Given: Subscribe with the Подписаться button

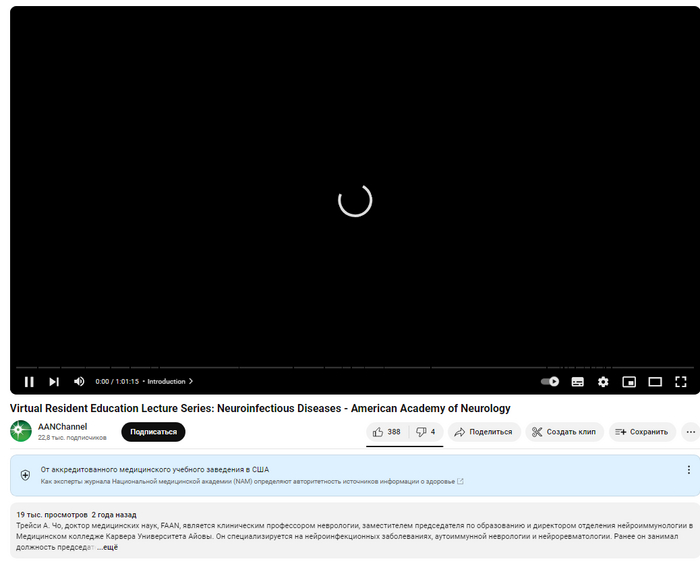Looking at the screenshot, I should click(153, 432).
